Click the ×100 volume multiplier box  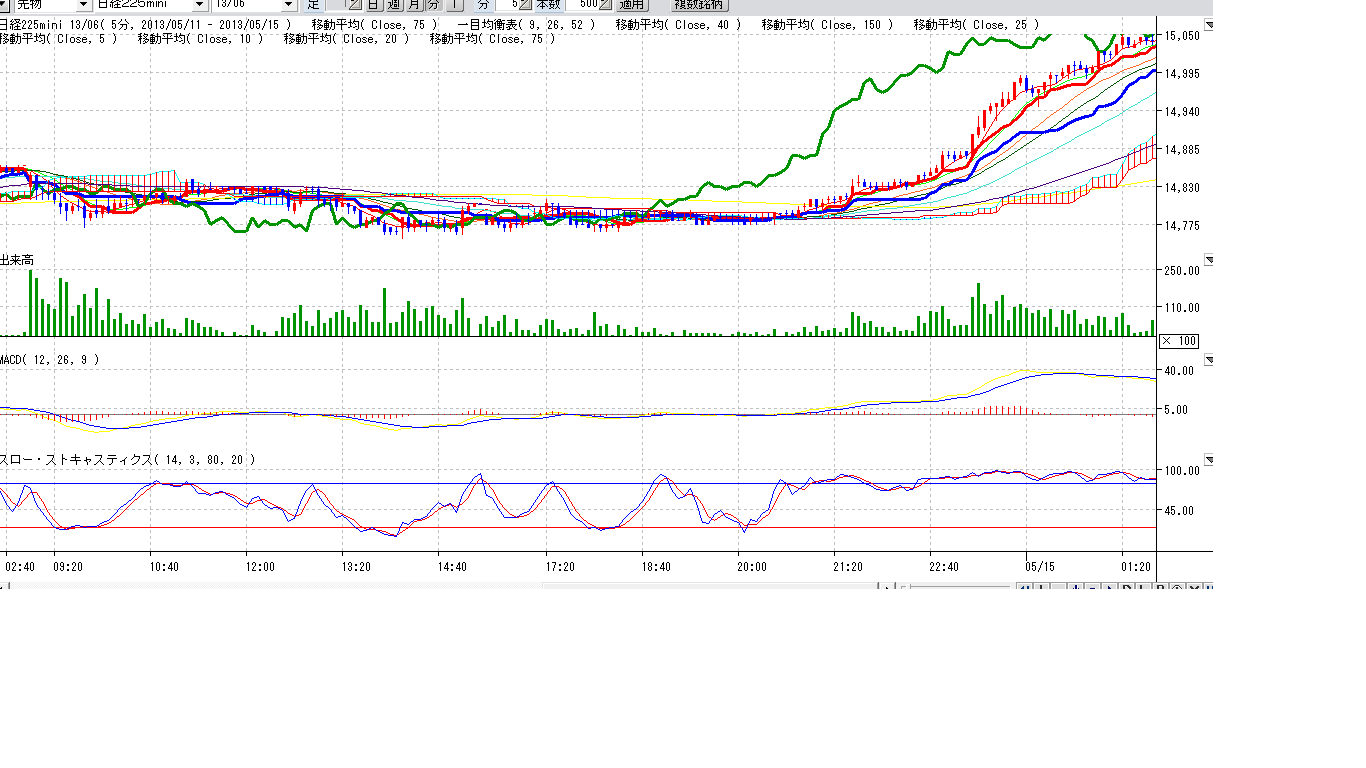point(1177,341)
